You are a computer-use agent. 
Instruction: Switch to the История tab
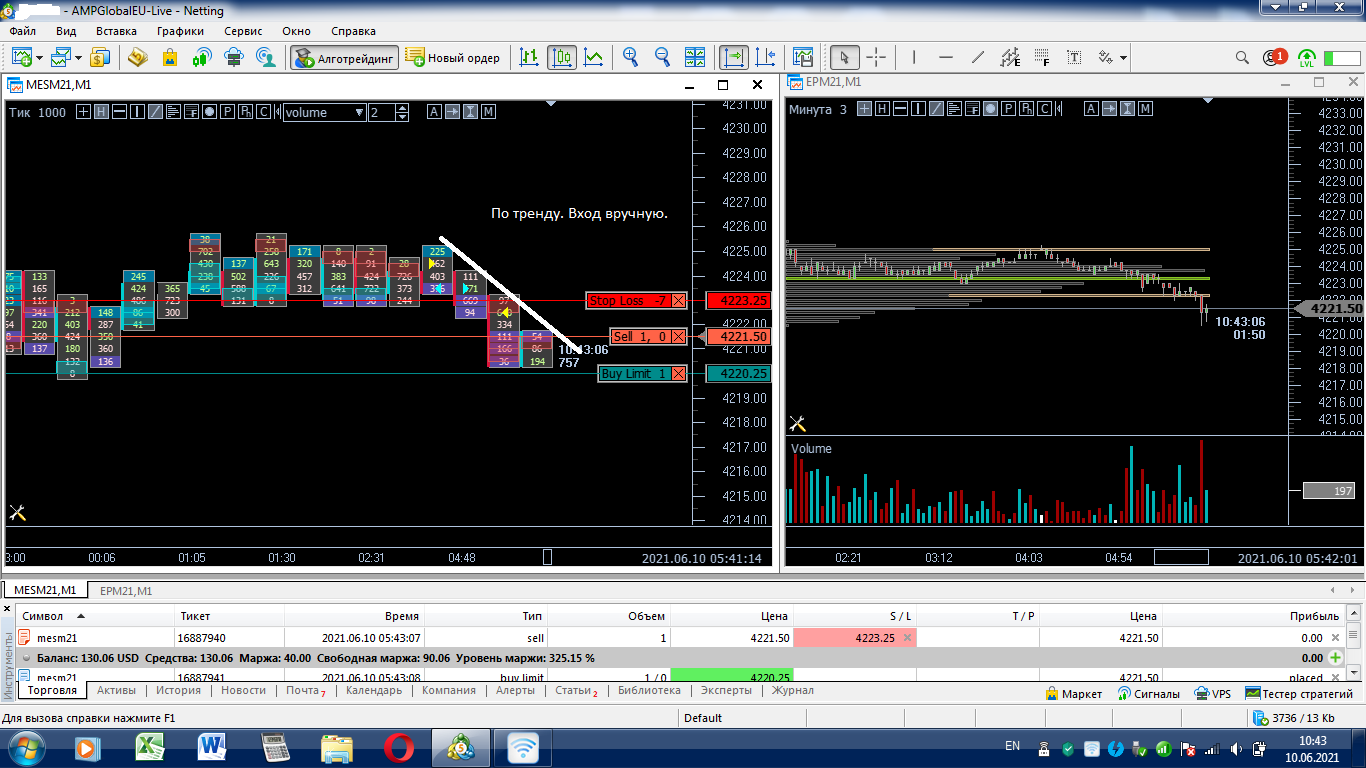(x=178, y=690)
